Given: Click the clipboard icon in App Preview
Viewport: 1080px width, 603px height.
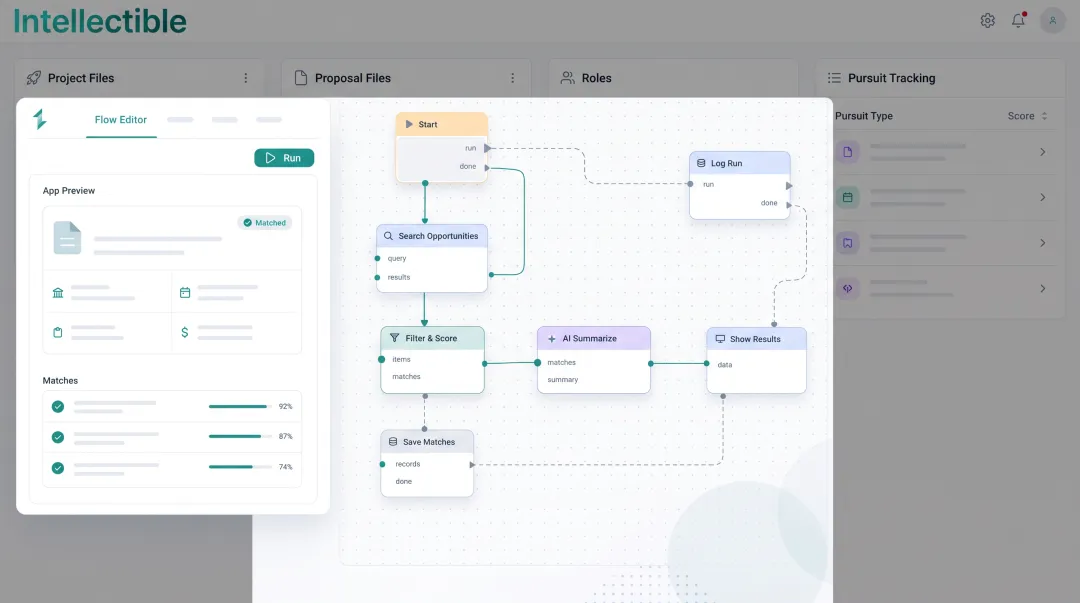Looking at the screenshot, I should pyautogui.click(x=58, y=332).
